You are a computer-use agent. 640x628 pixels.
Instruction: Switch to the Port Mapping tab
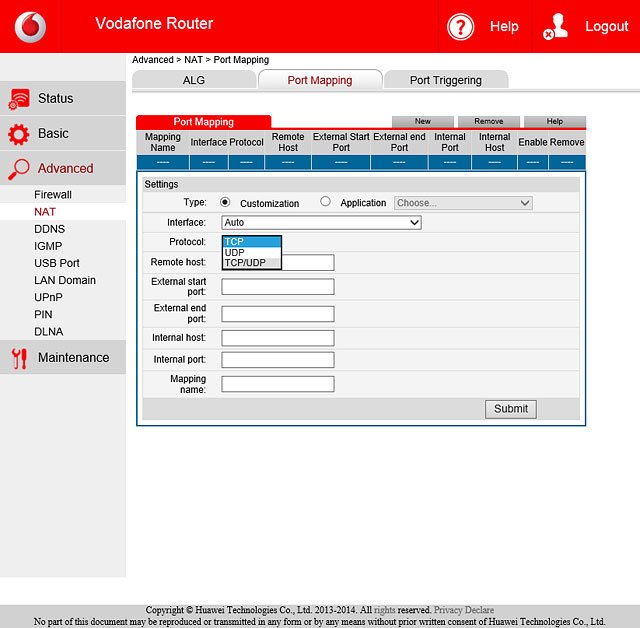(x=320, y=80)
